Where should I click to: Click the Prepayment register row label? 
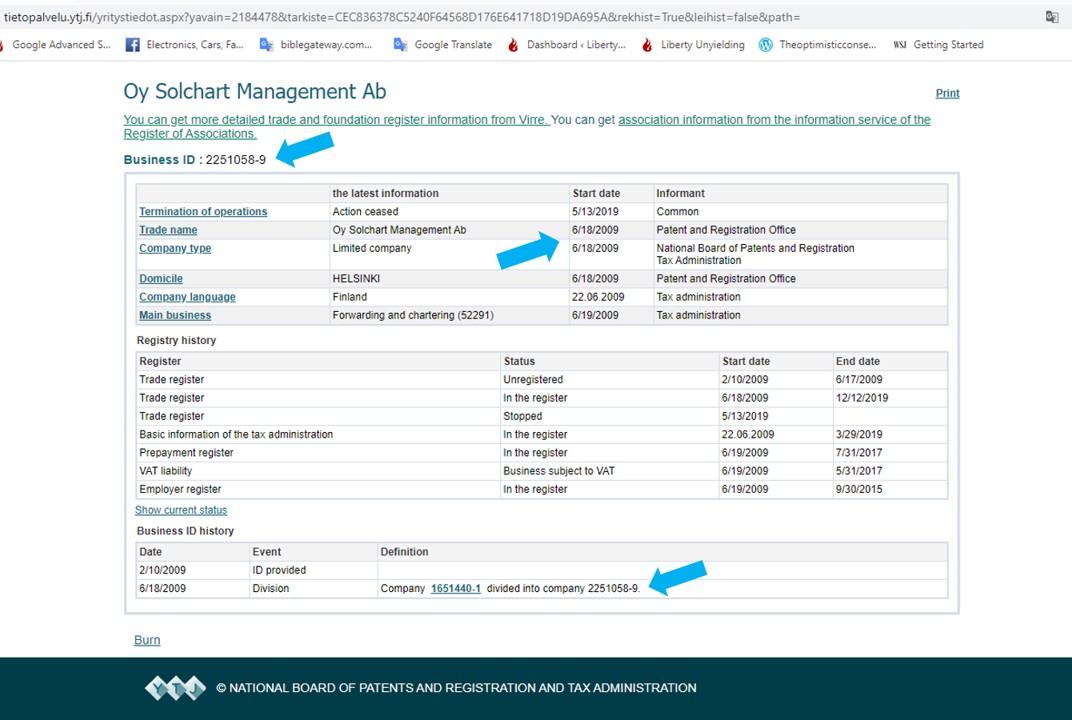tap(186, 453)
